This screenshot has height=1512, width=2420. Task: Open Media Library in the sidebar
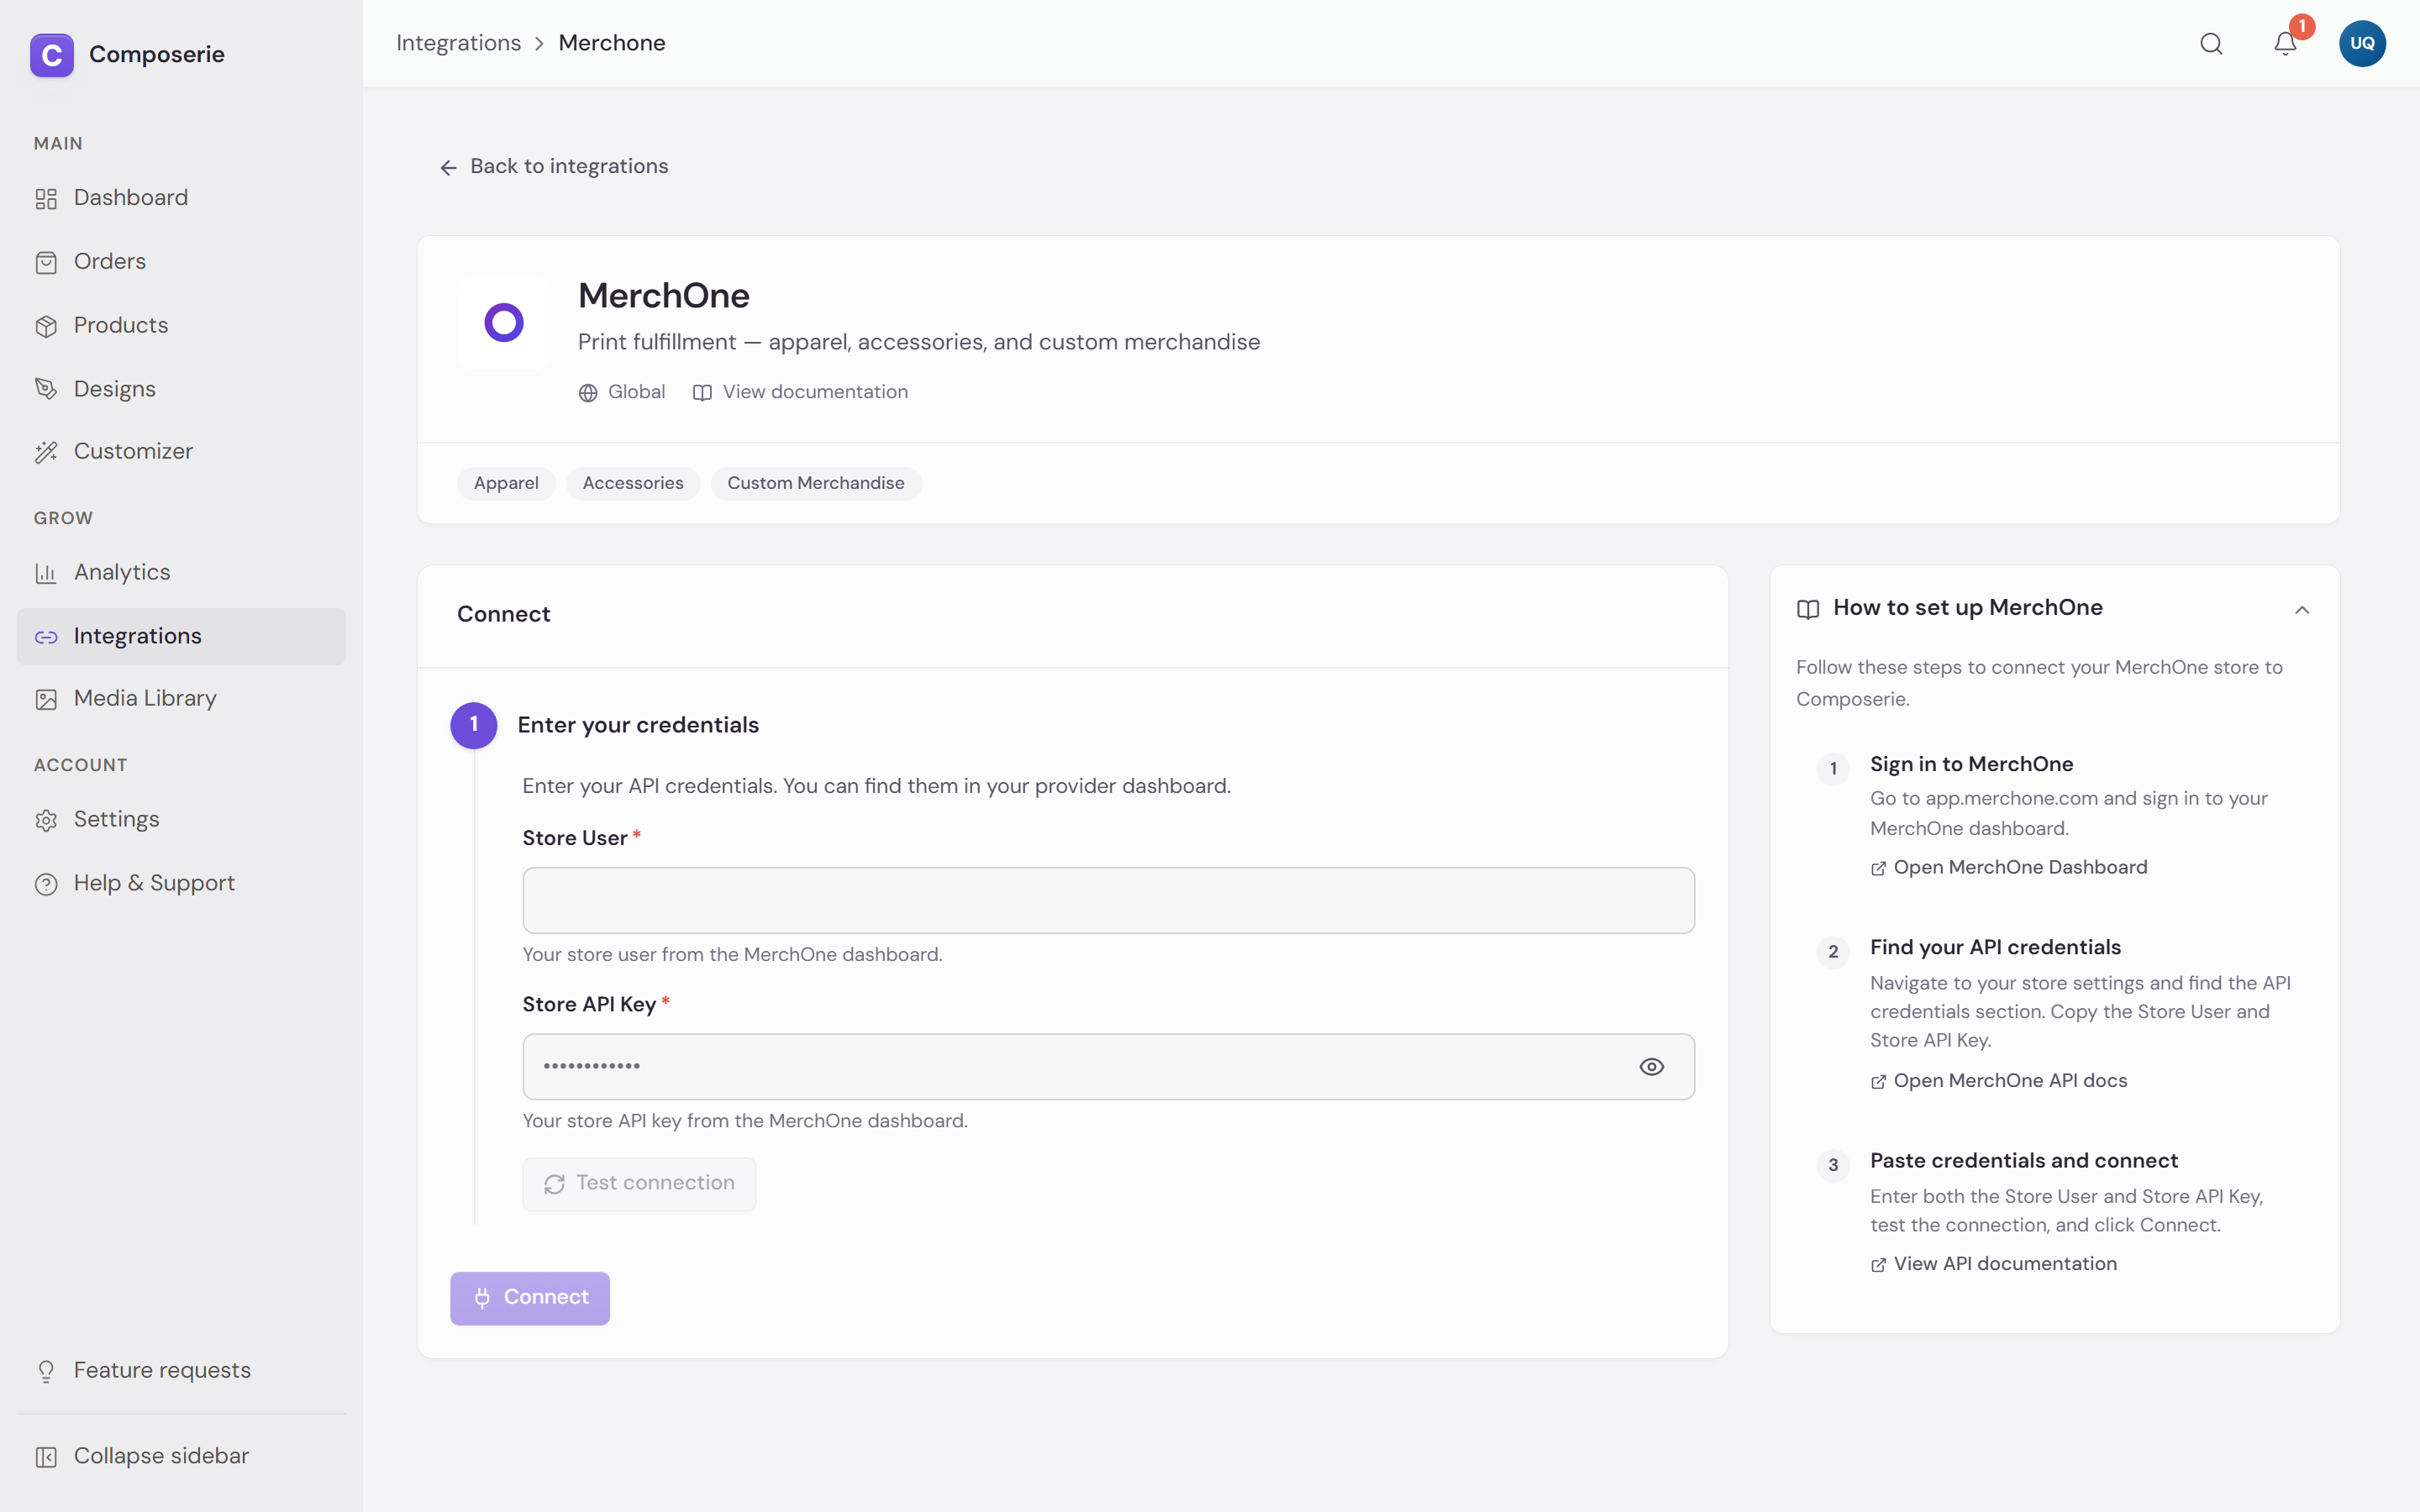(181, 698)
